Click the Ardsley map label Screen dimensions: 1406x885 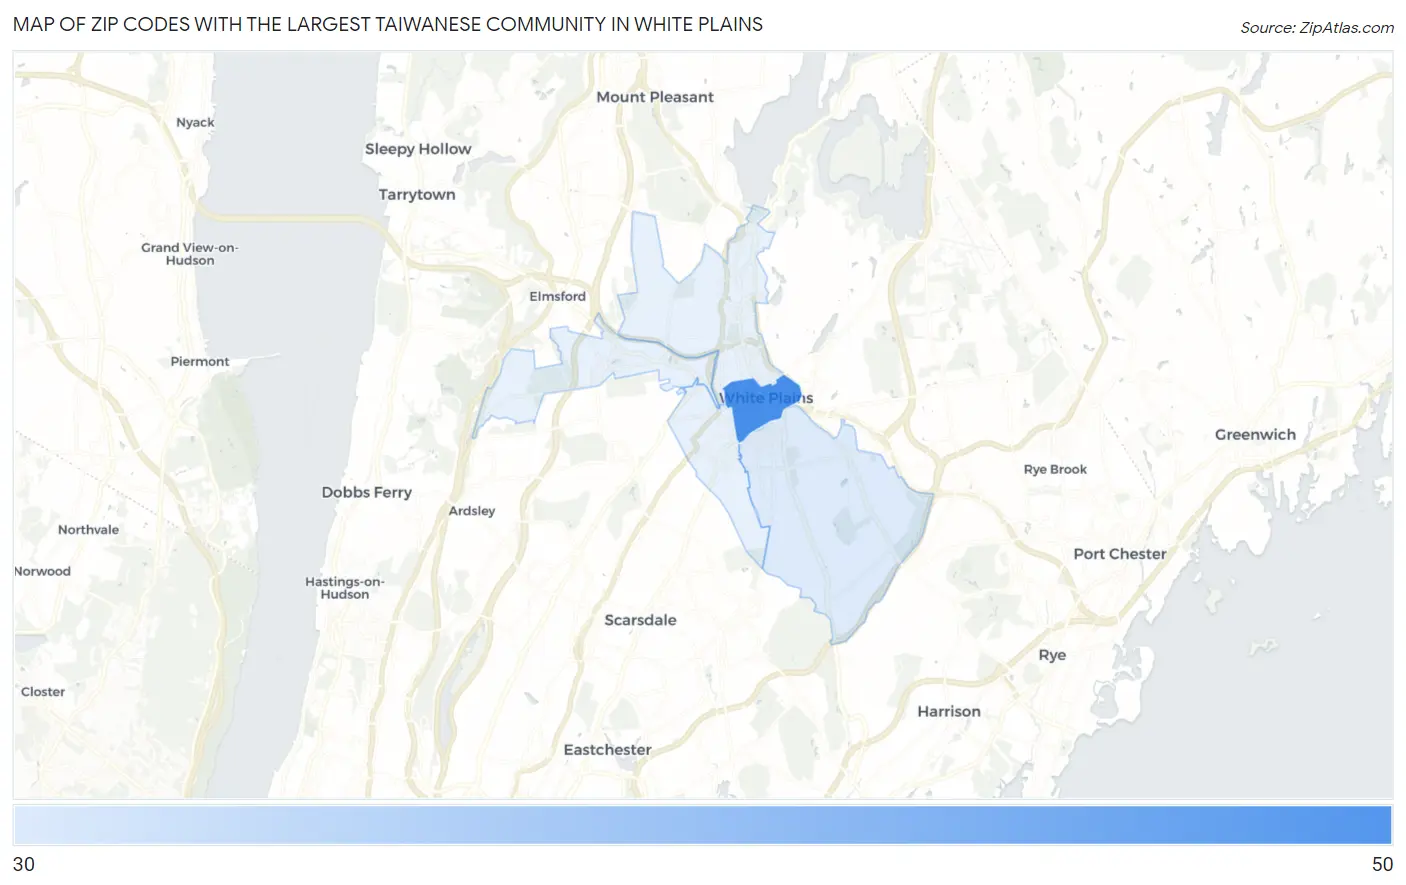[x=472, y=511]
